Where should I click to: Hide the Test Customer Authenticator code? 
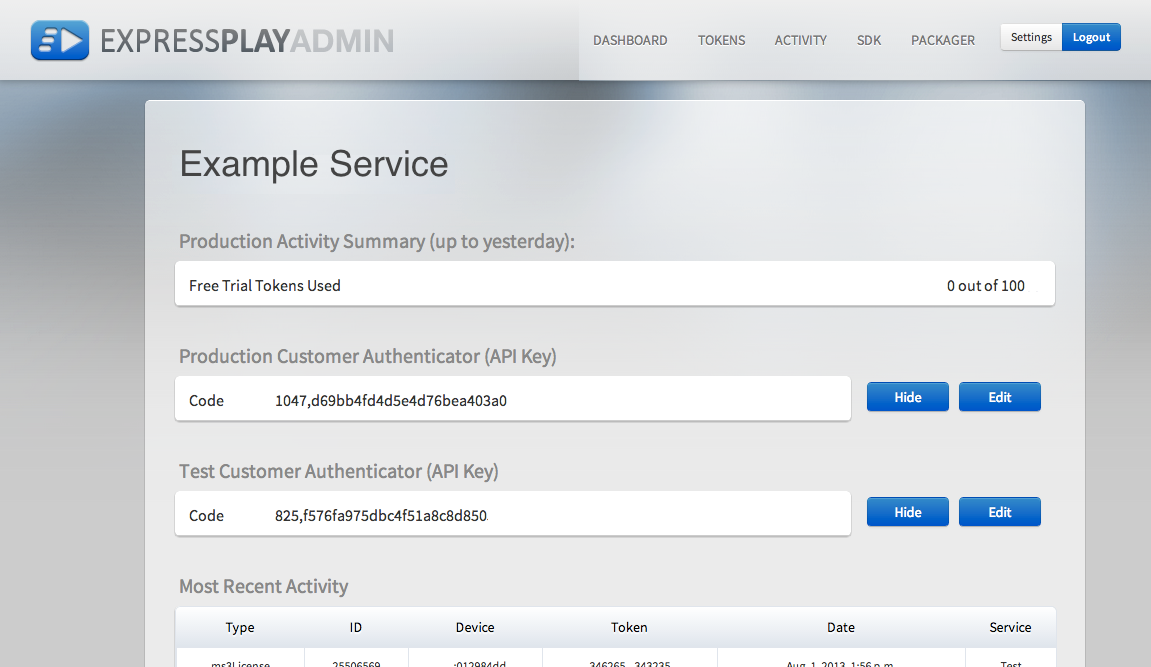point(907,512)
